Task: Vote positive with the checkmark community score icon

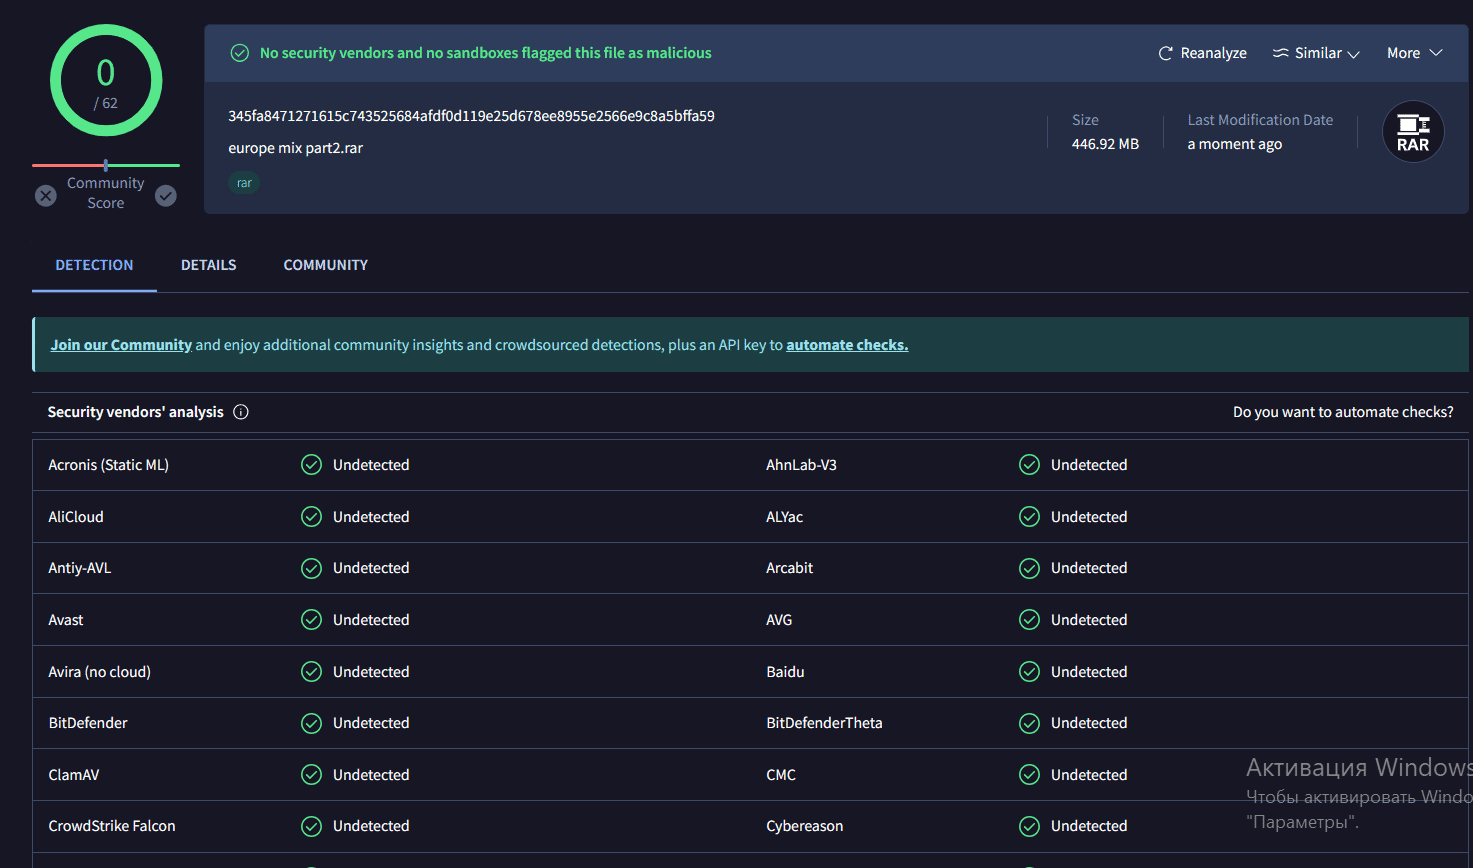Action: (166, 196)
